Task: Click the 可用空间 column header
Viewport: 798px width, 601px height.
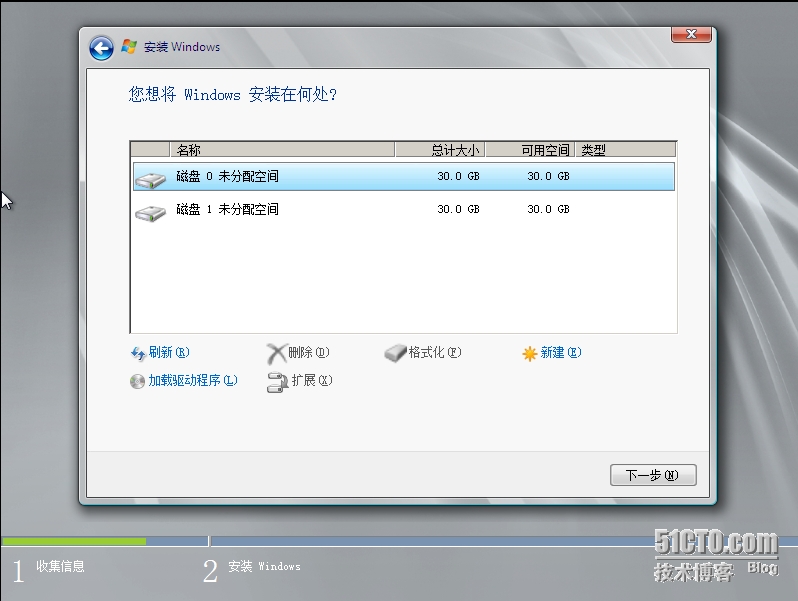Action: pos(530,150)
